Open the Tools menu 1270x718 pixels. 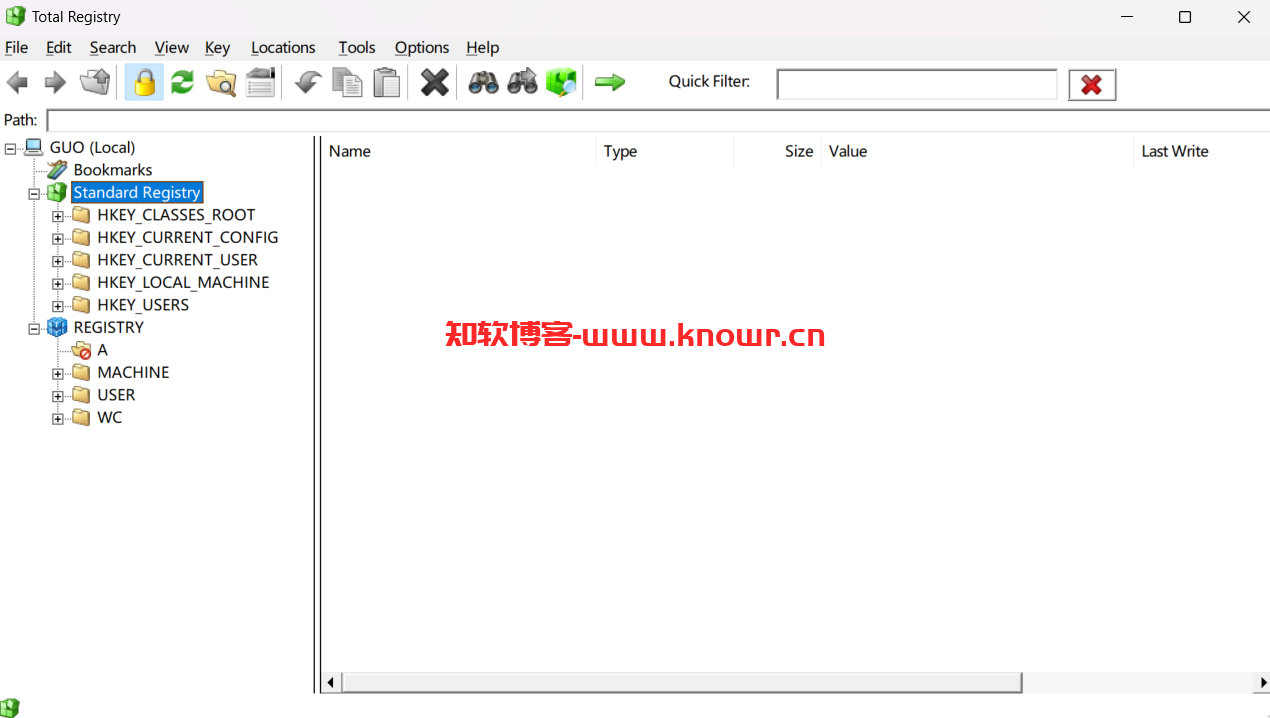(x=357, y=47)
